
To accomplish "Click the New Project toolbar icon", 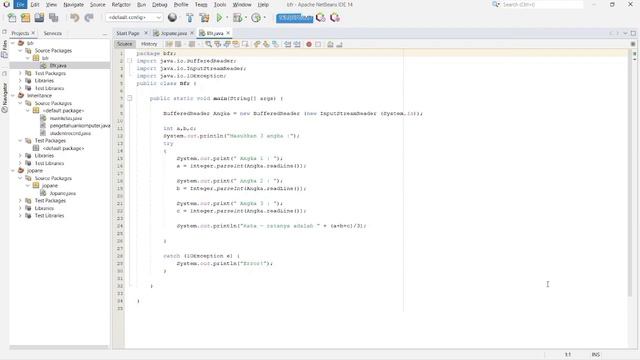I will pos(26,18).
